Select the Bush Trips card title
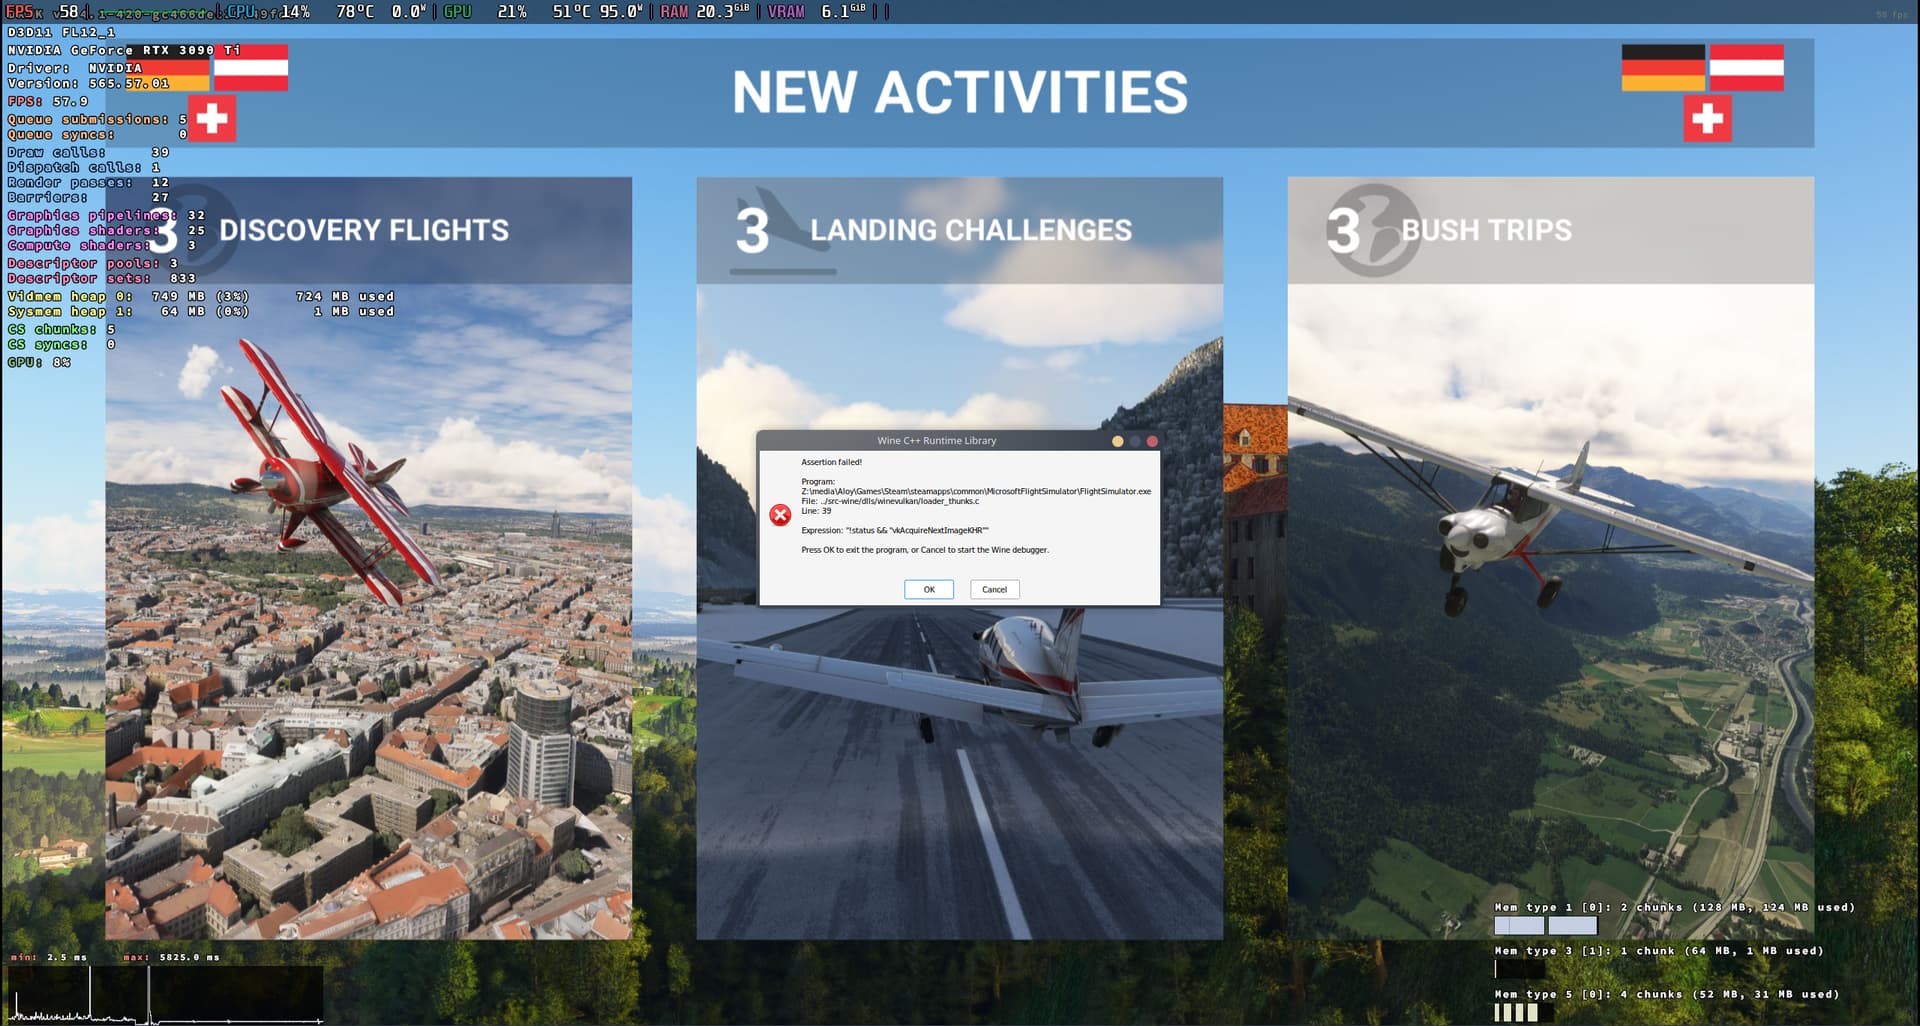This screenshot has width=1920, height=1026. 1486,231
